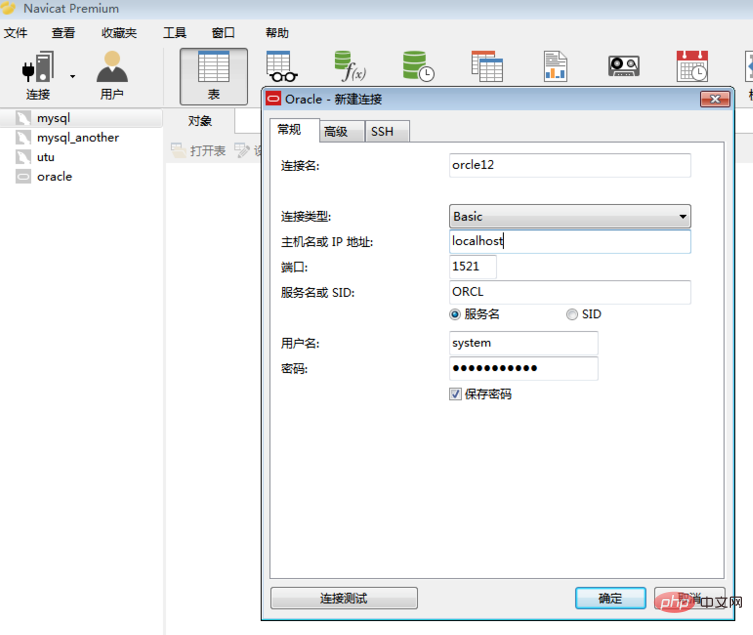Open the Query tables icon

(487, 66)
